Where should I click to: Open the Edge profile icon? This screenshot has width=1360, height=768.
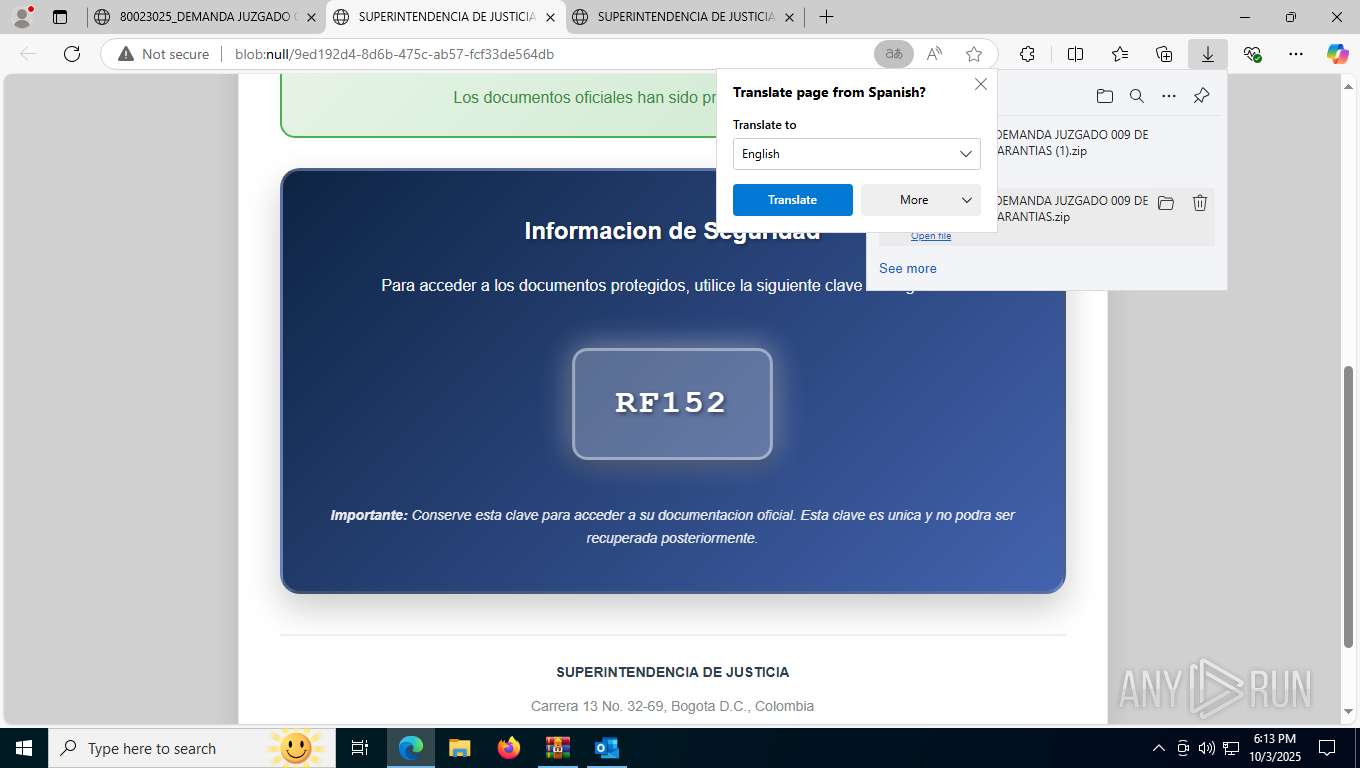[x=22, y=16]
